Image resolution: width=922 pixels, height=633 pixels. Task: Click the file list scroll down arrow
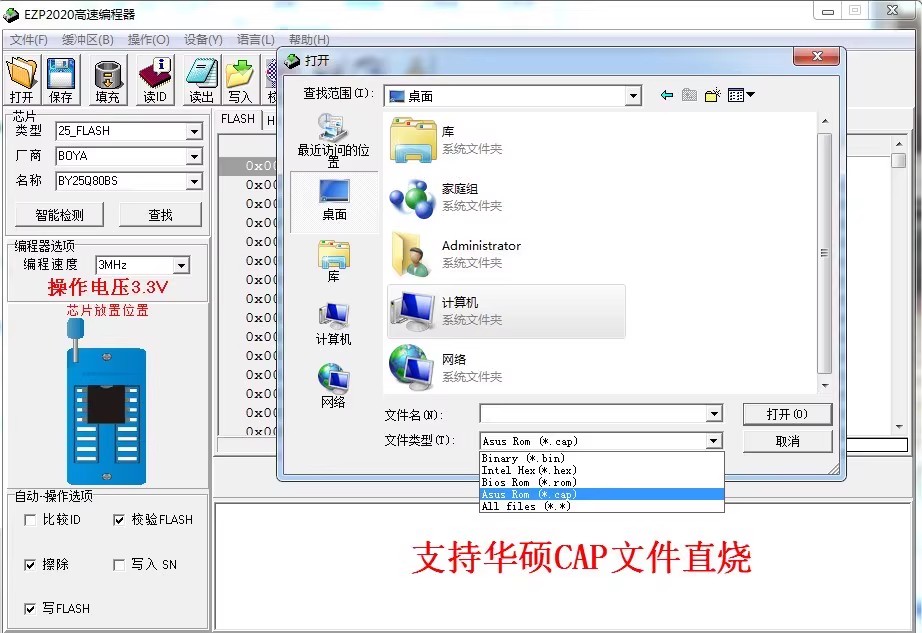tap(825, 386)
